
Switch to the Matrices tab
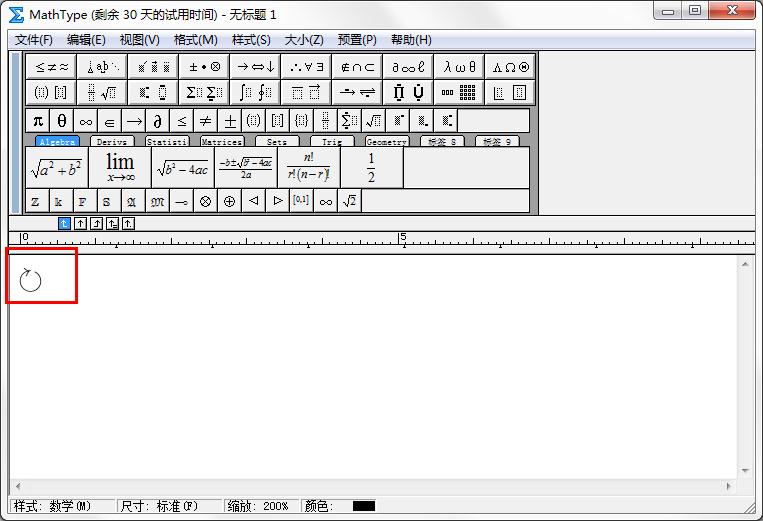(221, 142)
